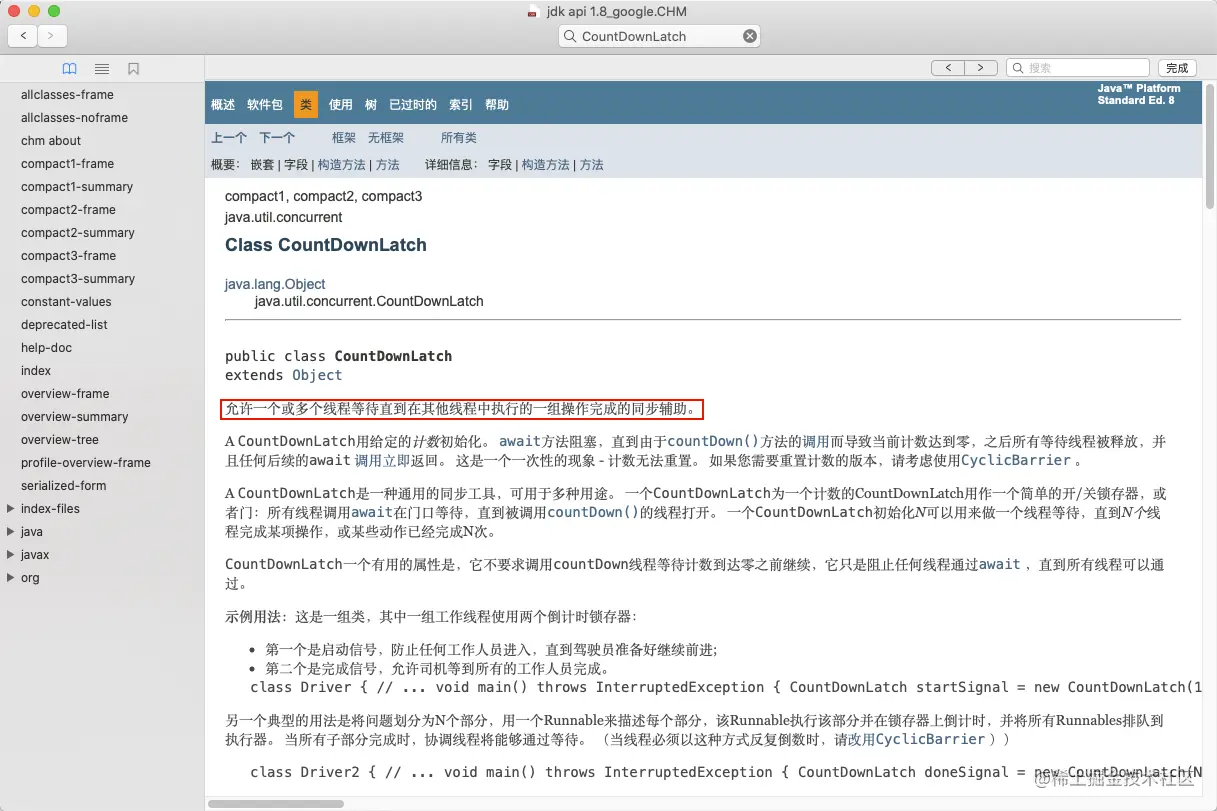The height and width of the screenshot is (811, 1217).
Task: Open the 树 navigation tab
Action: pos(371,105)
